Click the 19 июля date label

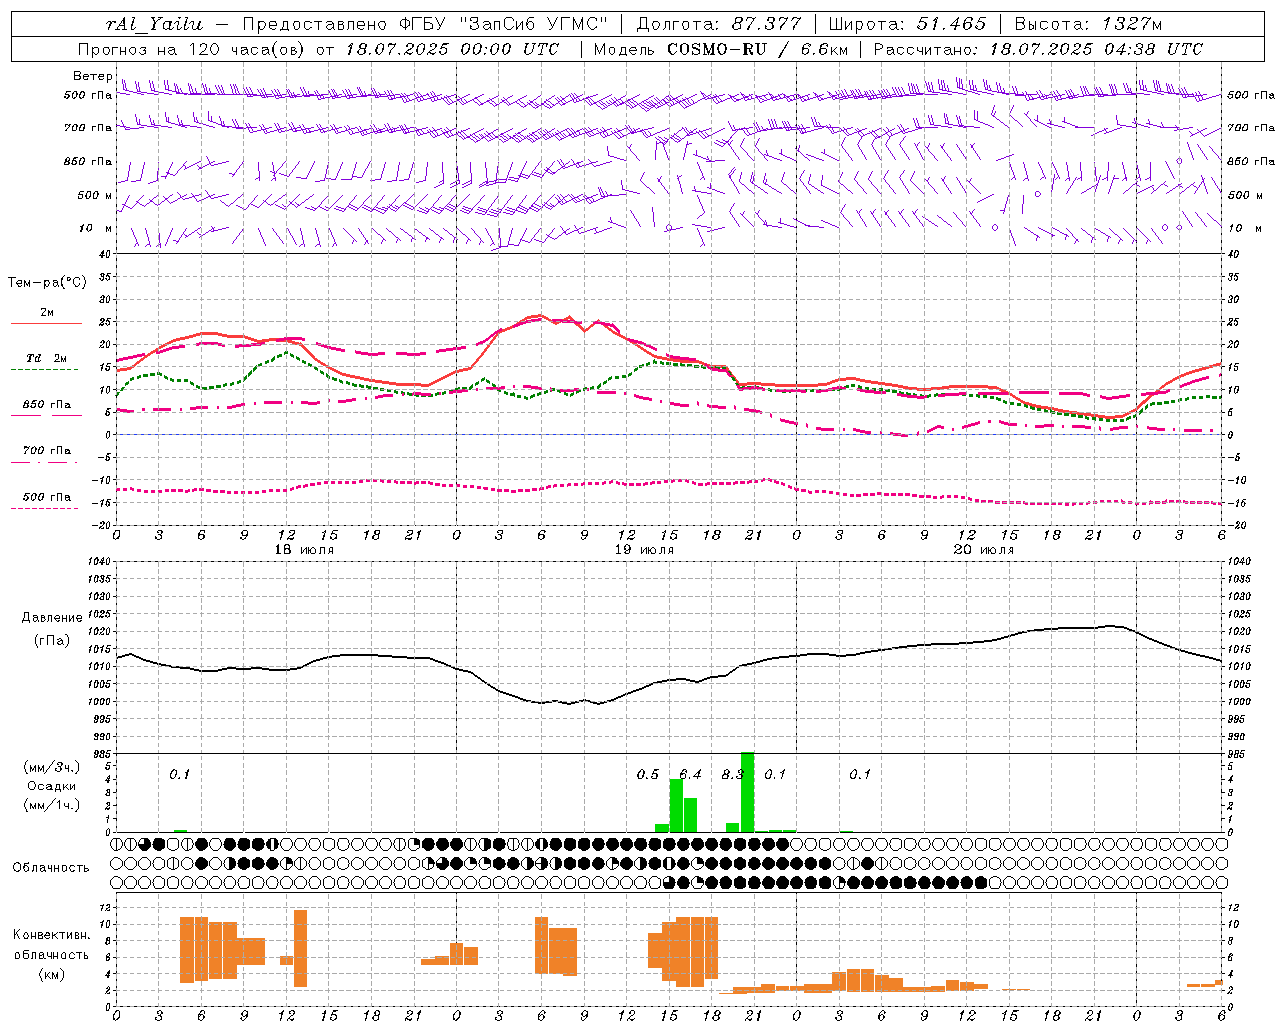point(644,550)
